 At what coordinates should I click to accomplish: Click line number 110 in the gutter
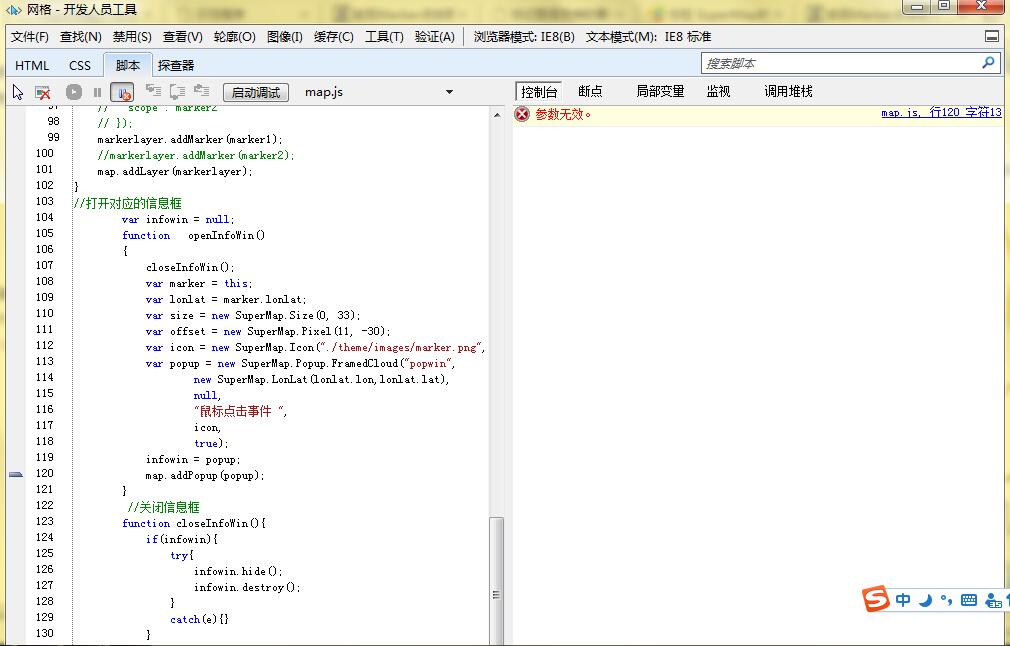(x=44, y=313)
